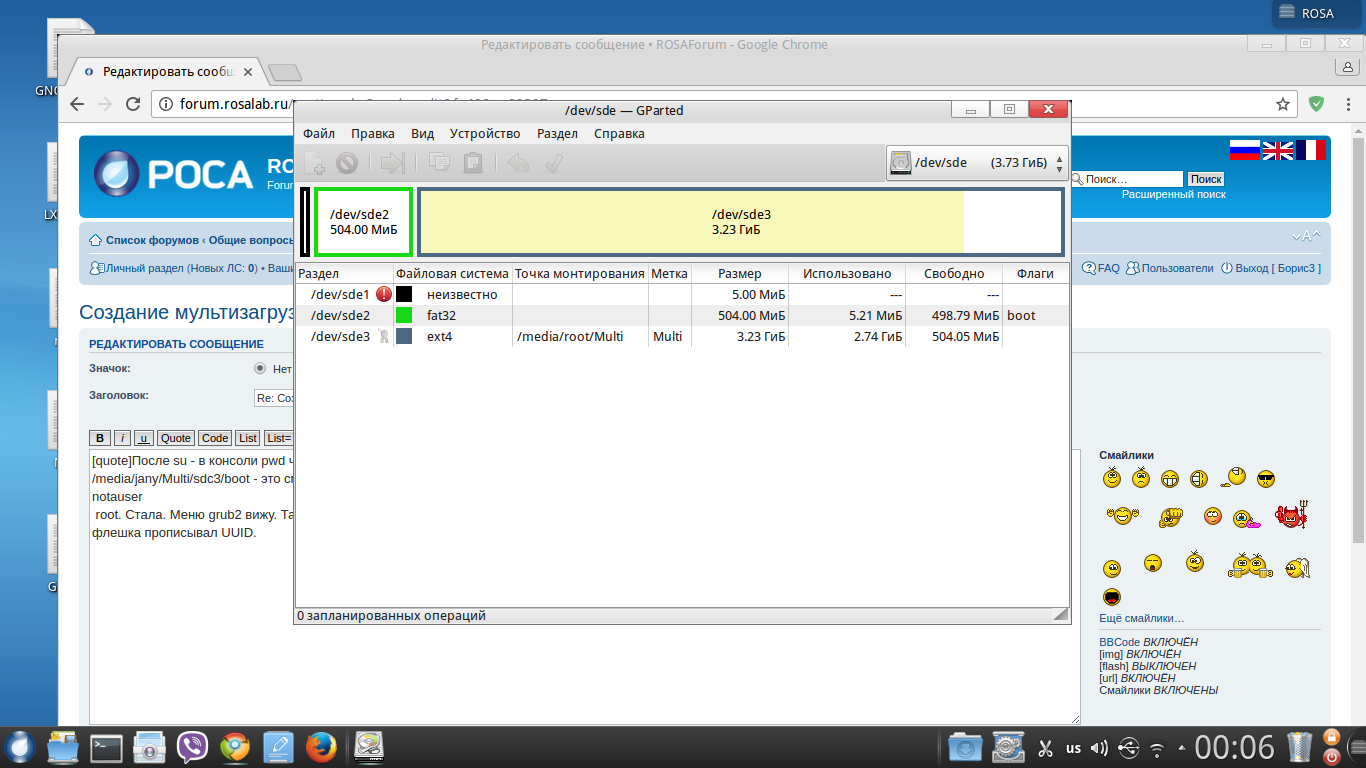Viewport: 1366px width, 768px height.
Task: Click the reload page icon in Chrome
Action: point(132,104)
